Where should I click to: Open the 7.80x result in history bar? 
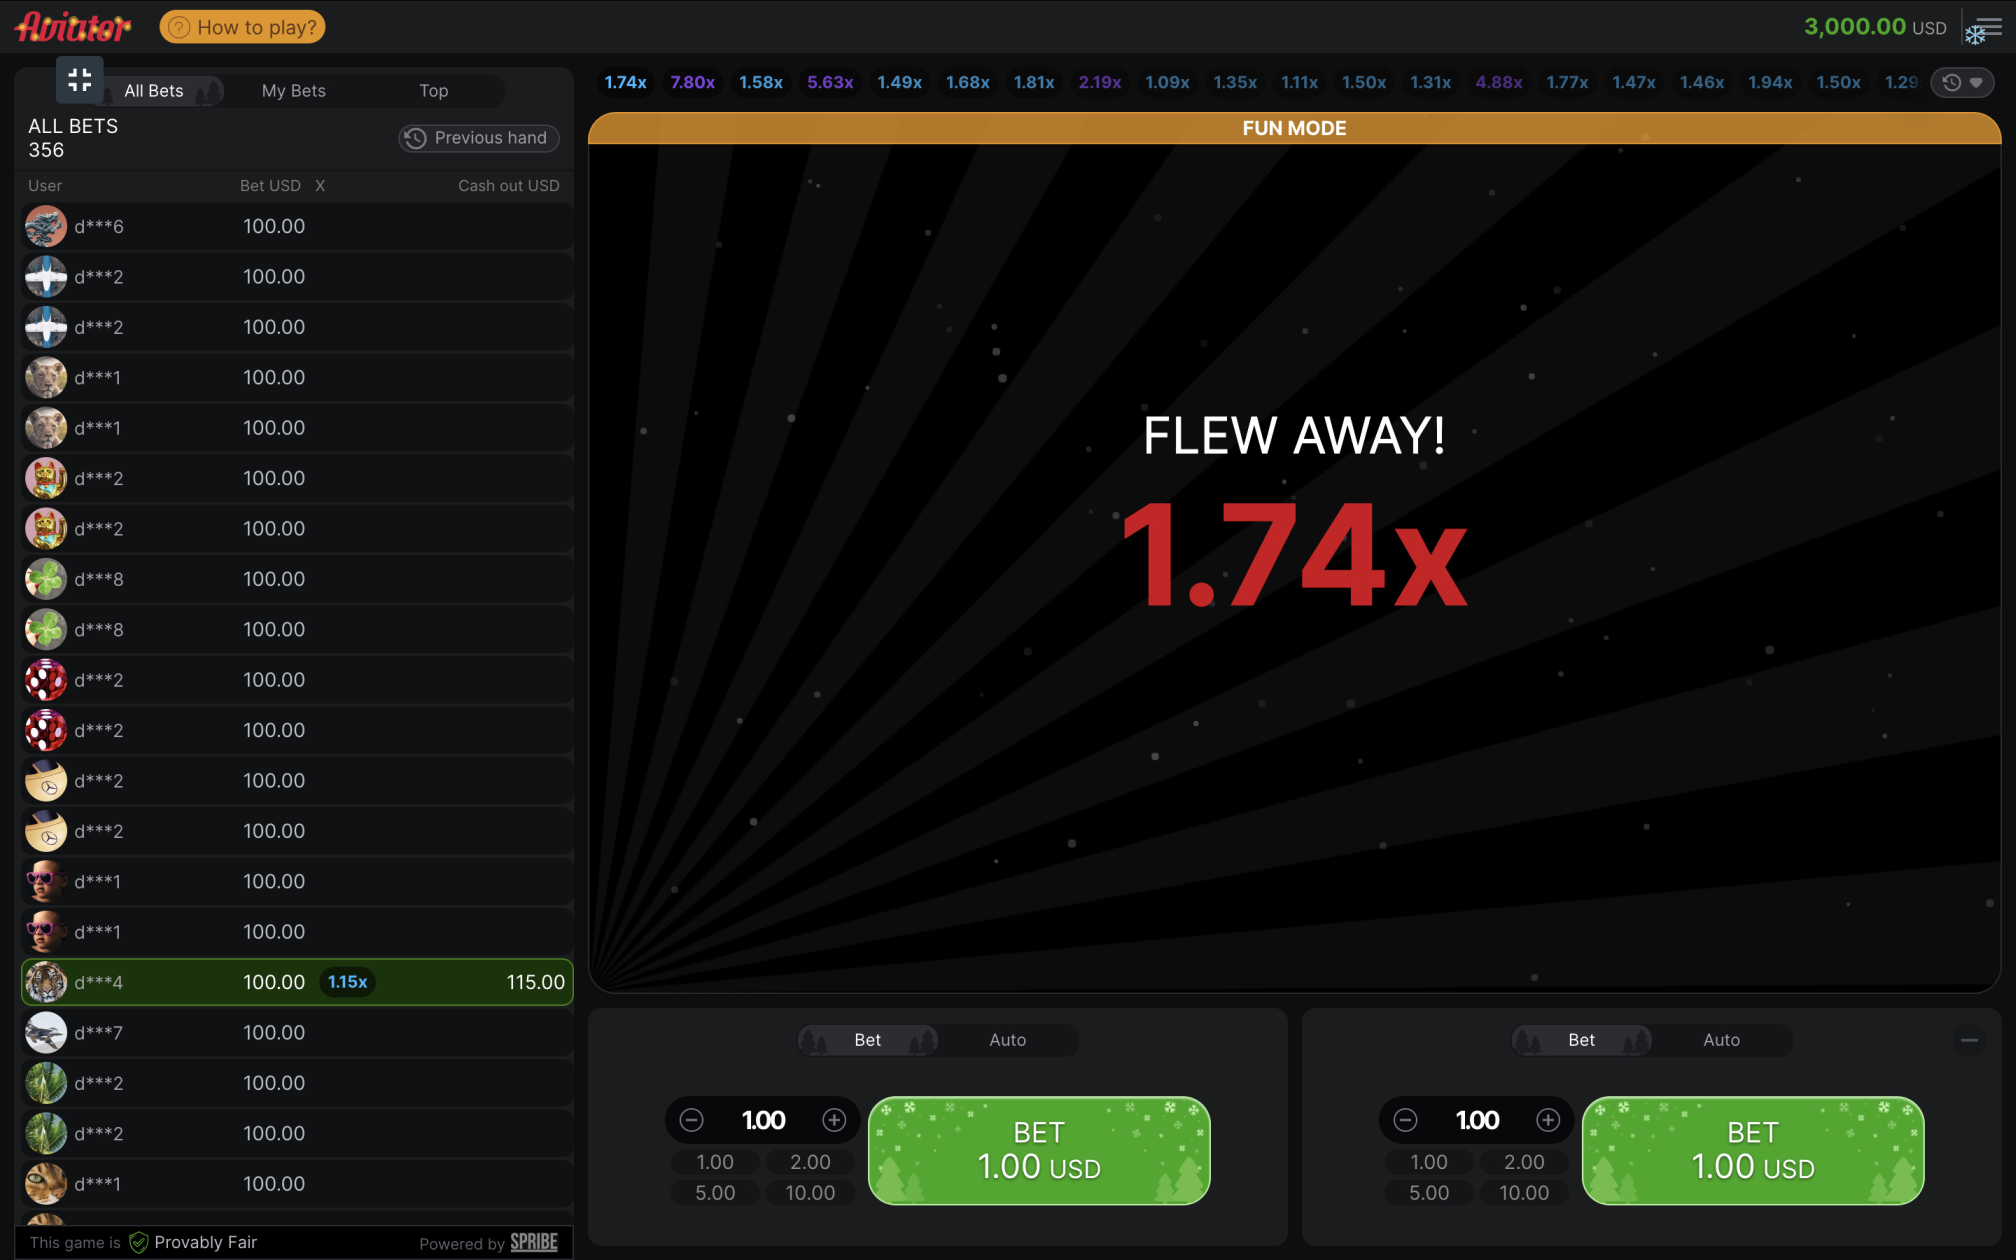693,83
